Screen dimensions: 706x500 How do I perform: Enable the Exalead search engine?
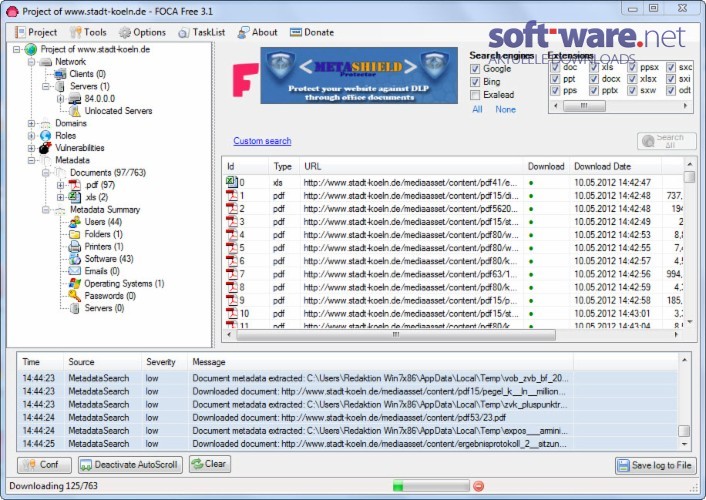coord(475,95)
